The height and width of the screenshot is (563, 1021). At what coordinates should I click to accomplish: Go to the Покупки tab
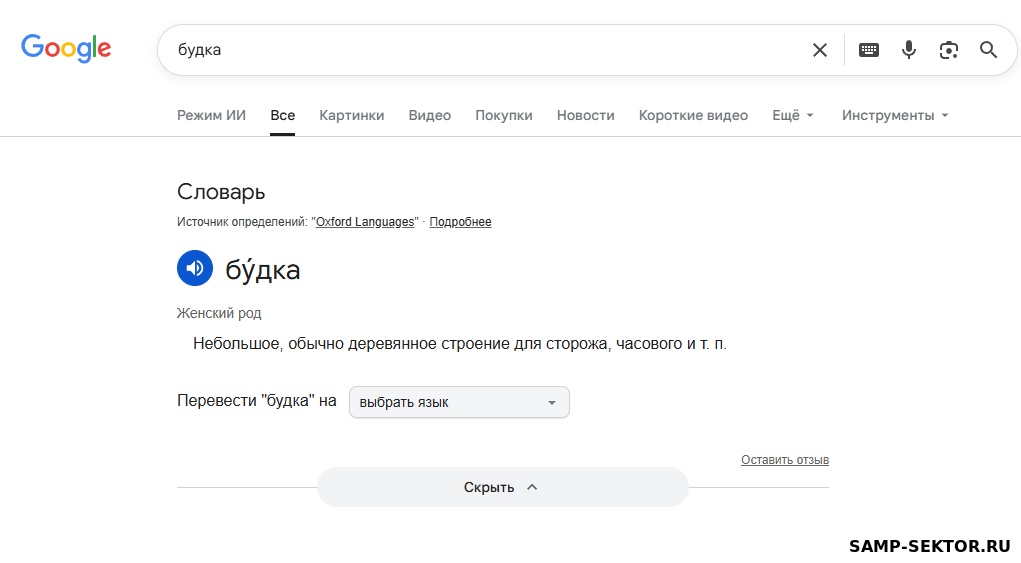click(x=503, y=115)
